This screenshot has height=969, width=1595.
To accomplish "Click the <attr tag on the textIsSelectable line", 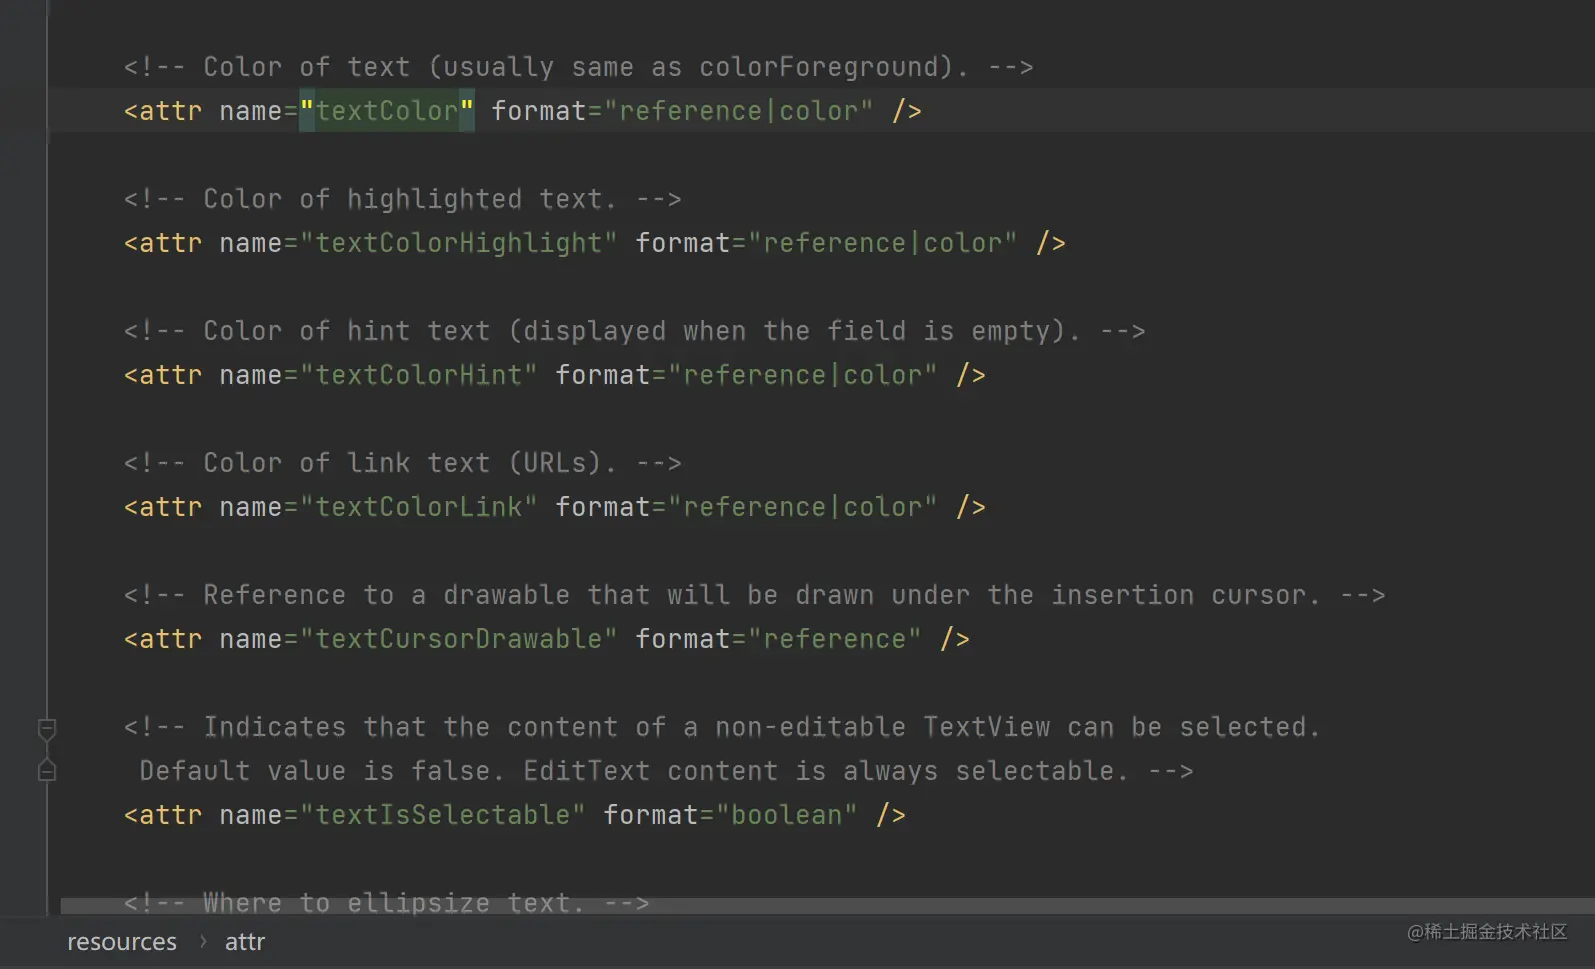I will tap(163, 815).
